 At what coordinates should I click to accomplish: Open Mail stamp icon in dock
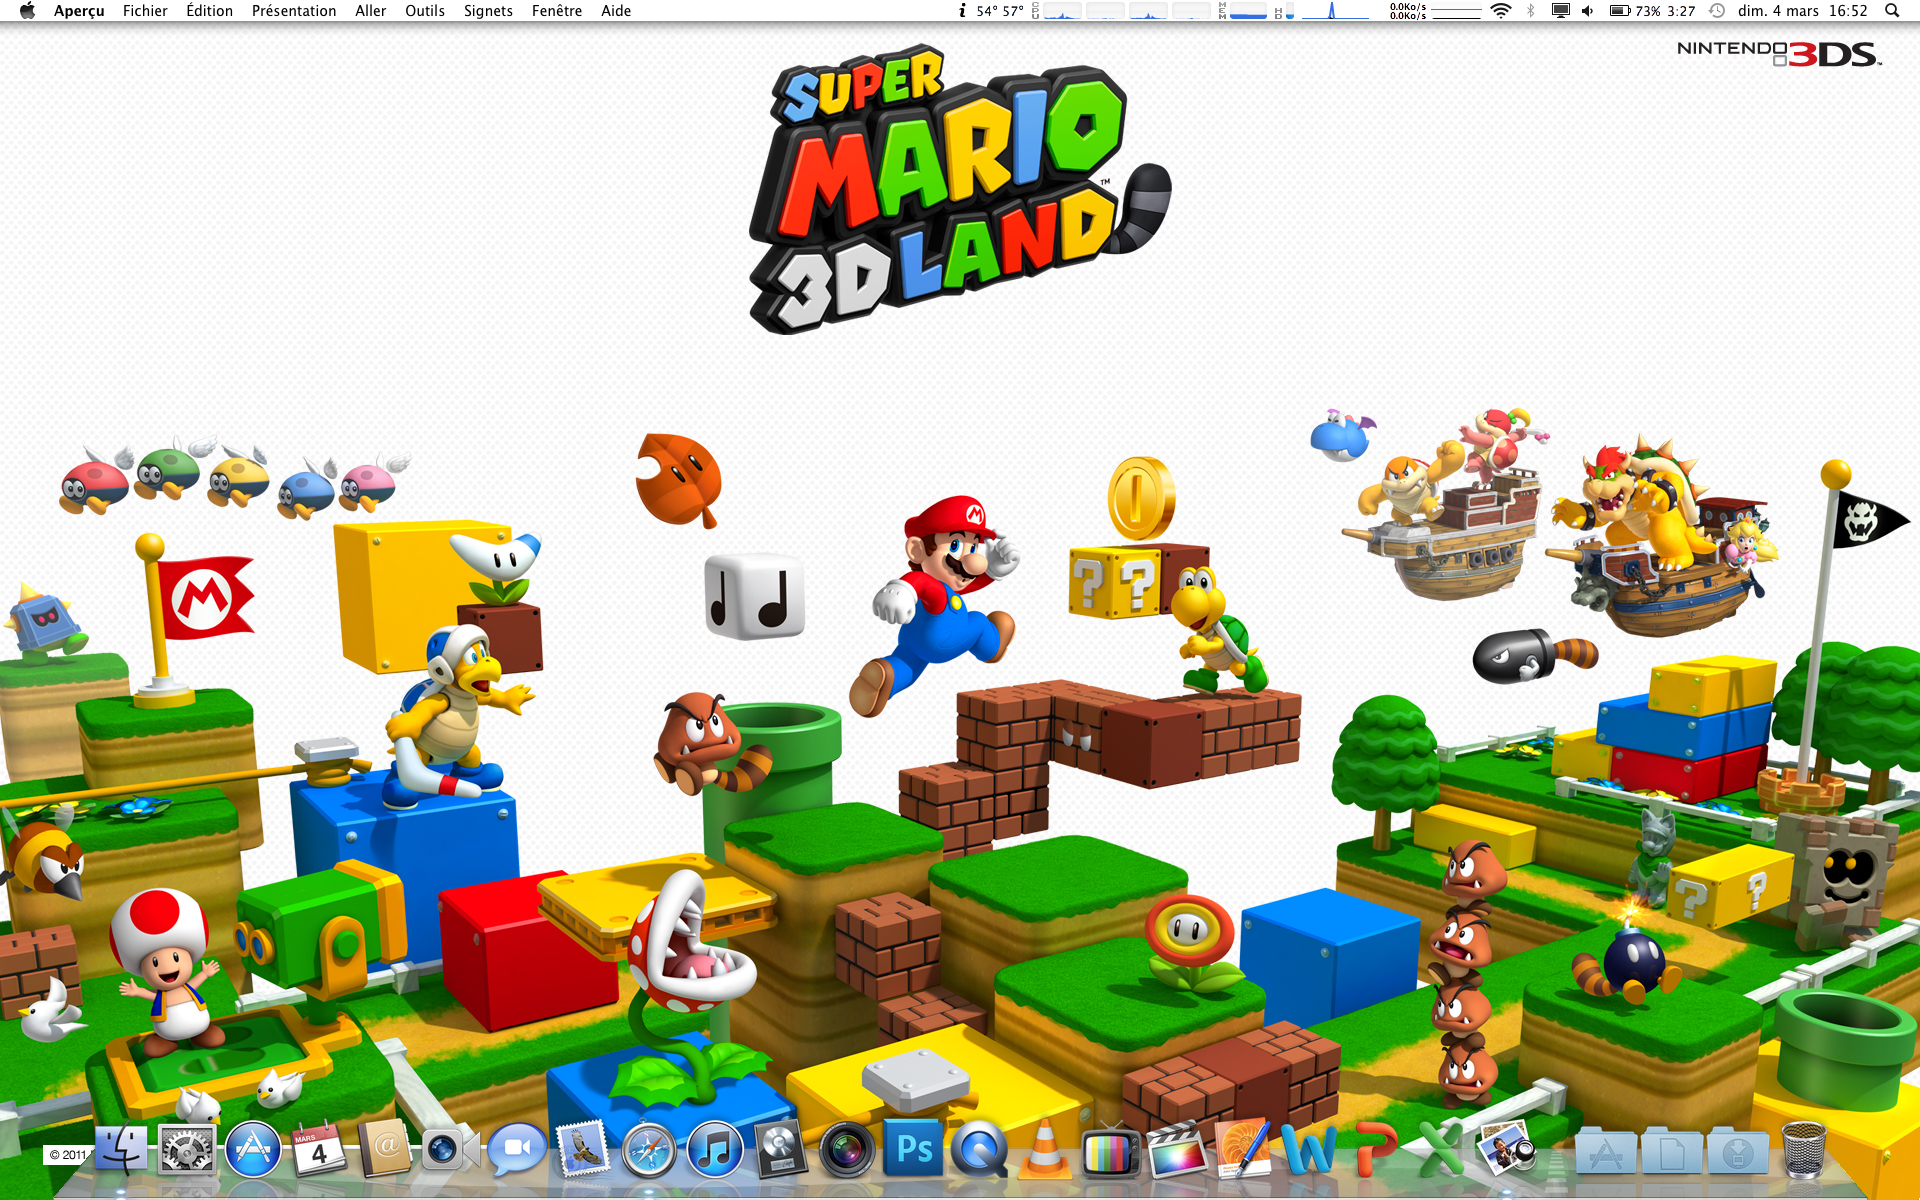pos(583,1148)
